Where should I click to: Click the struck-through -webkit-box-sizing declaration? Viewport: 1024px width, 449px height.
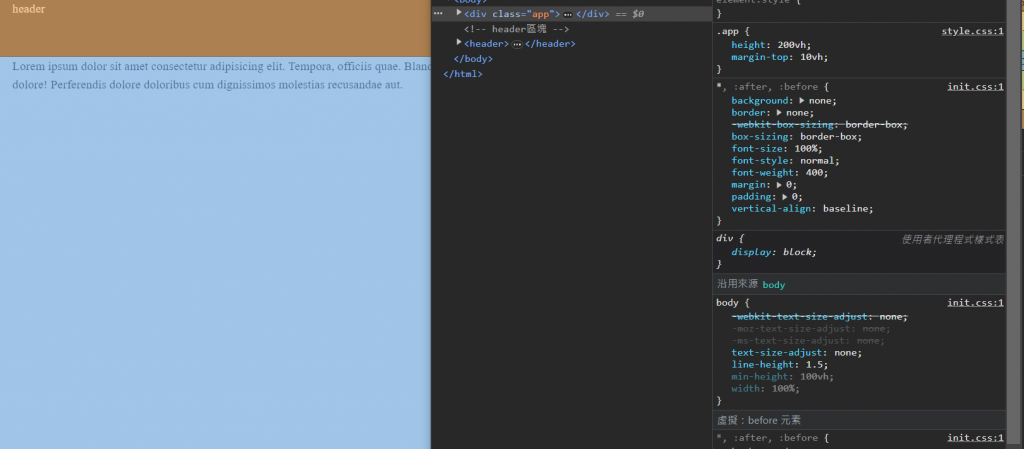(820, 125)
